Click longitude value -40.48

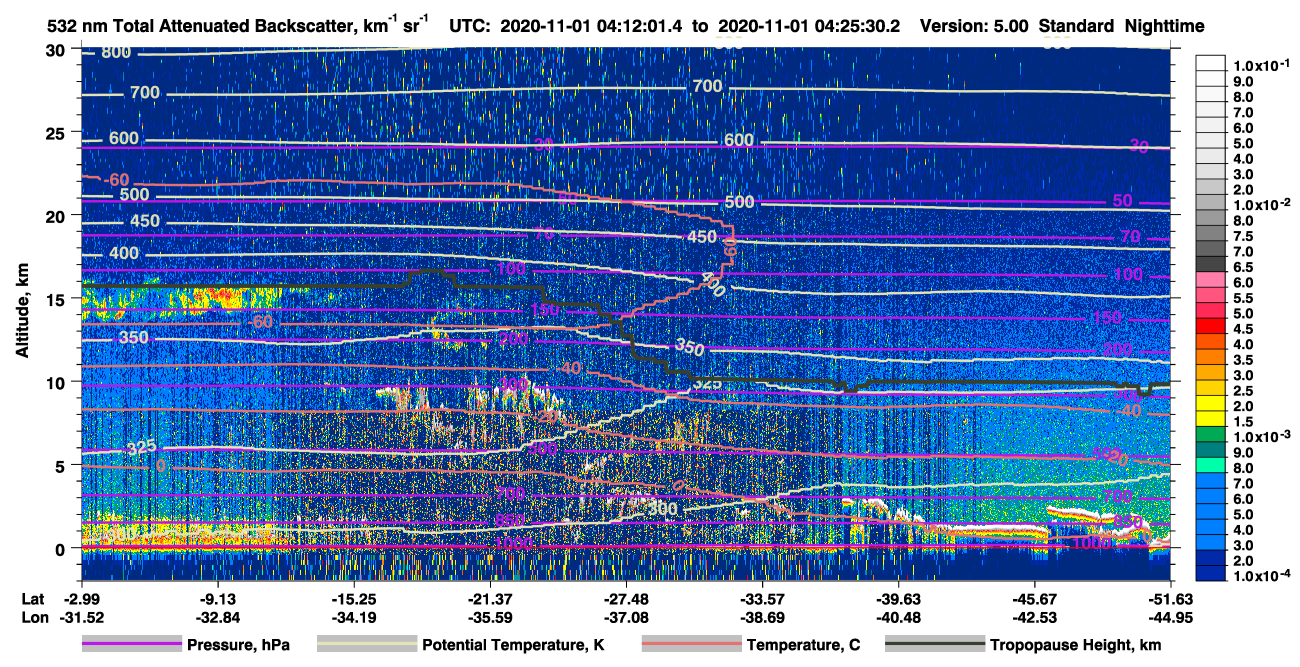[x=898, y=617]
